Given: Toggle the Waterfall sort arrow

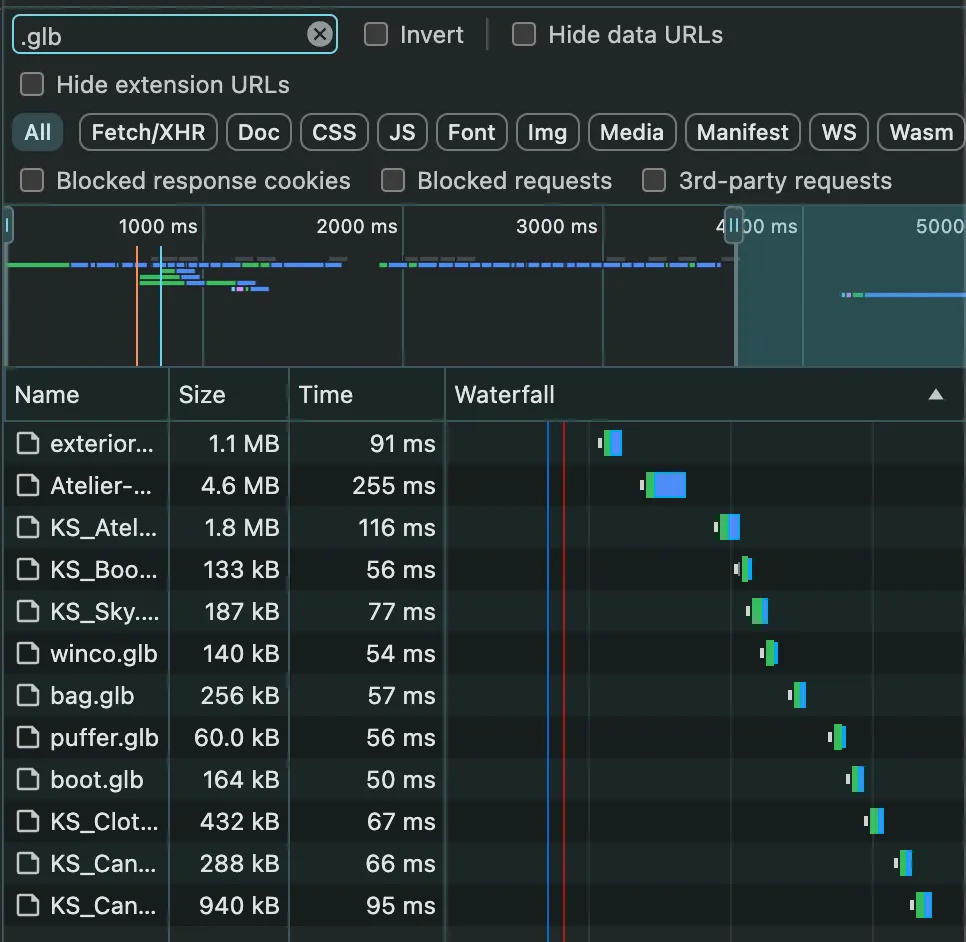Looking at the screenshot, I should (936, 395).
